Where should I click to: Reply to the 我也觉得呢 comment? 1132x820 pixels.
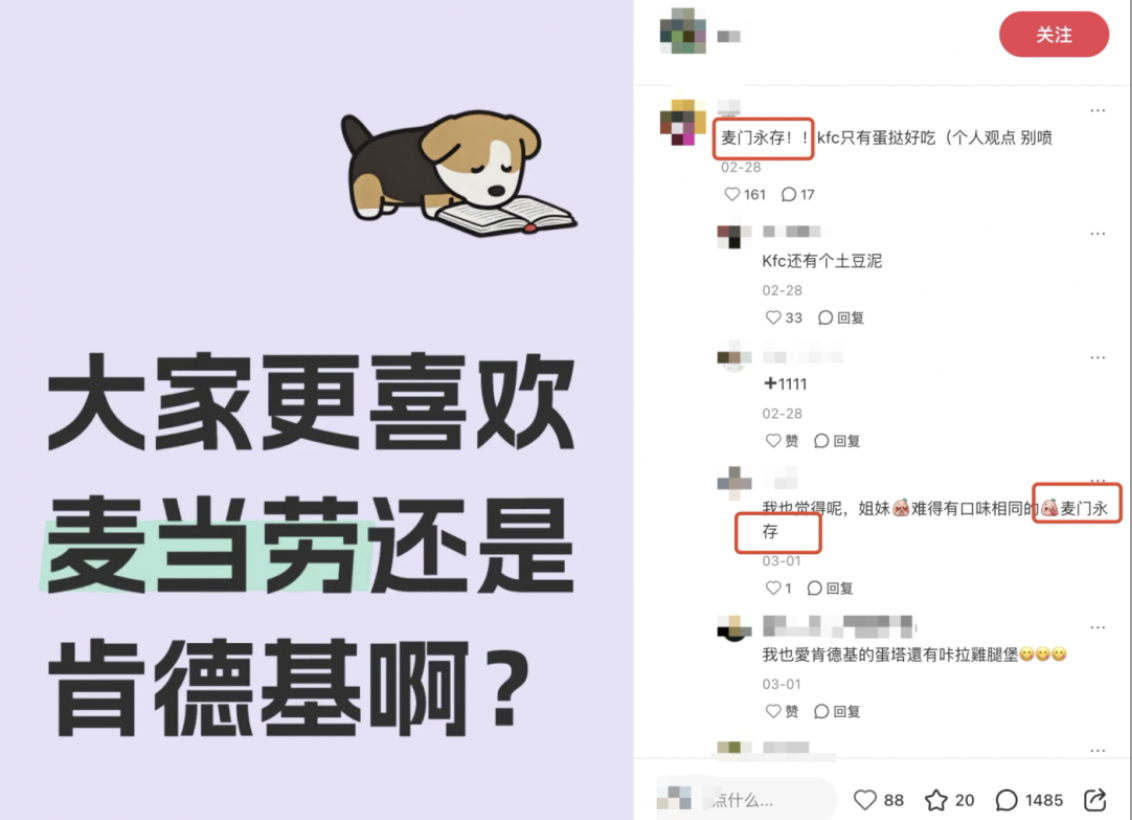click(x=830, y=588)
